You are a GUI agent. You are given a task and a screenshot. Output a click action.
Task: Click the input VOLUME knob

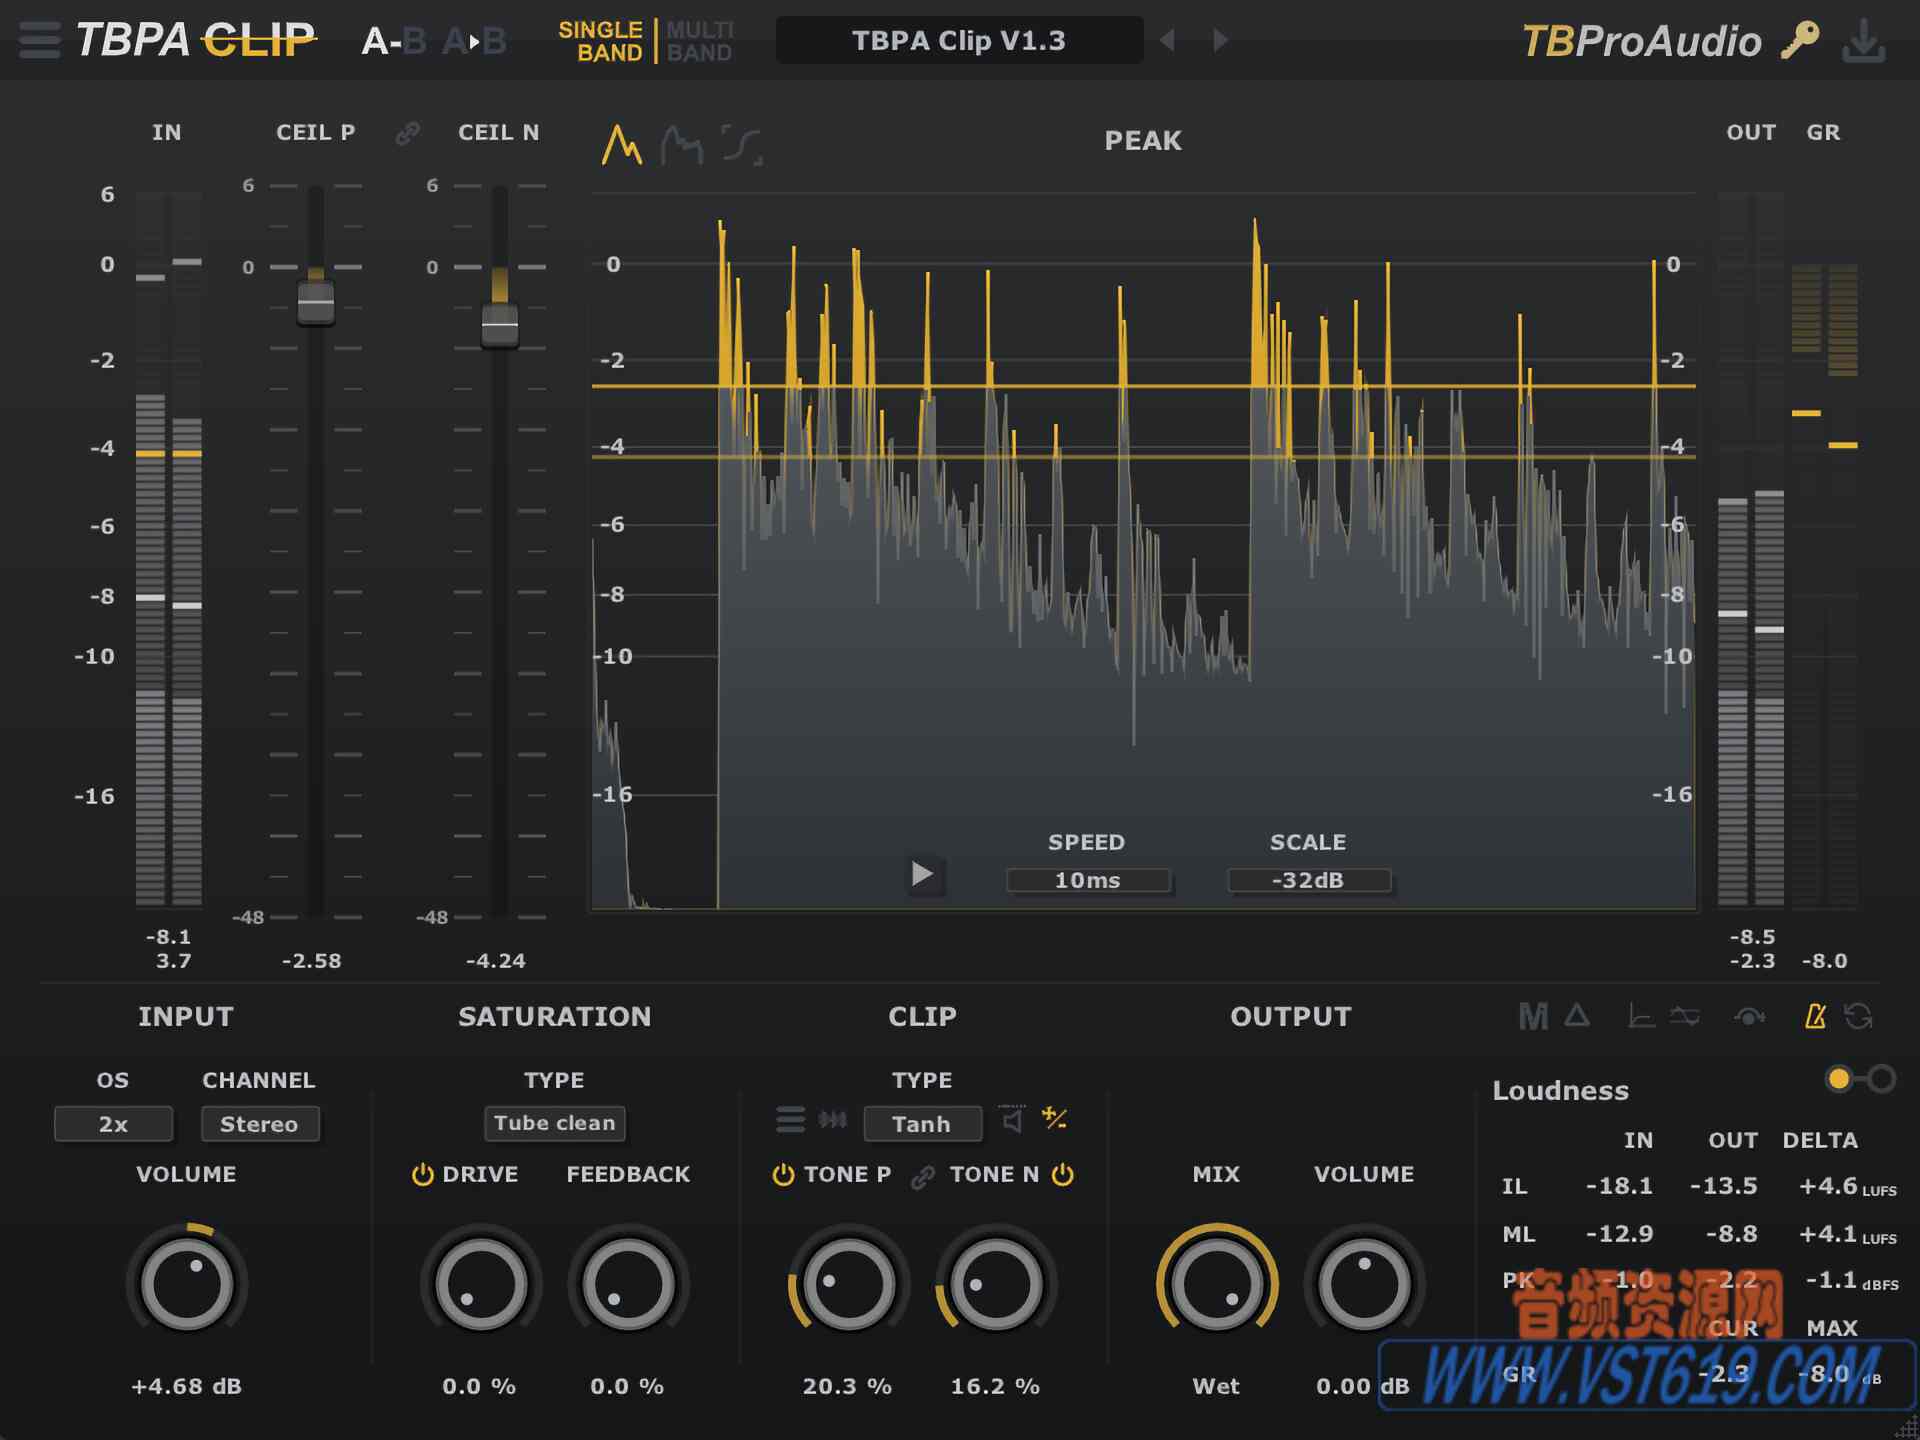point(187,1284)
